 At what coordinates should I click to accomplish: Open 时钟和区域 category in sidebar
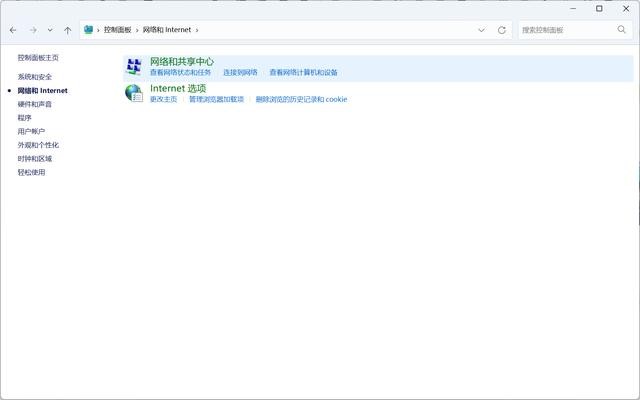click(x=35, y=159)
